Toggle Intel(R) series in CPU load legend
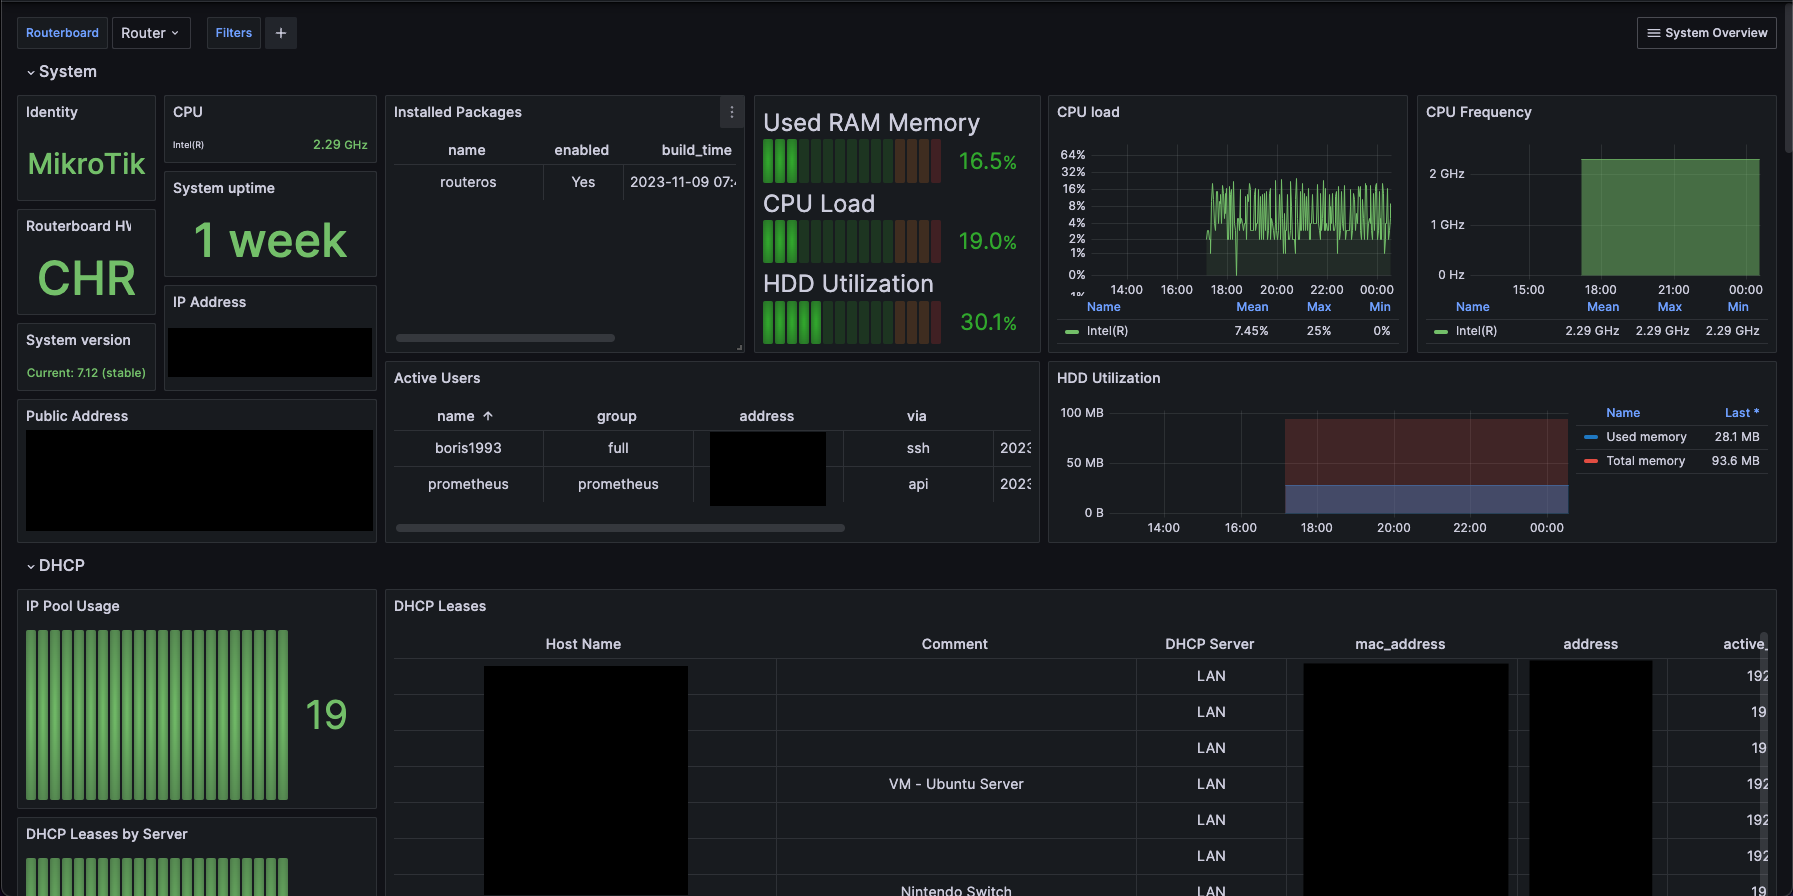The height and width of the screenshot is (896, 1793). pos(1107,331)
